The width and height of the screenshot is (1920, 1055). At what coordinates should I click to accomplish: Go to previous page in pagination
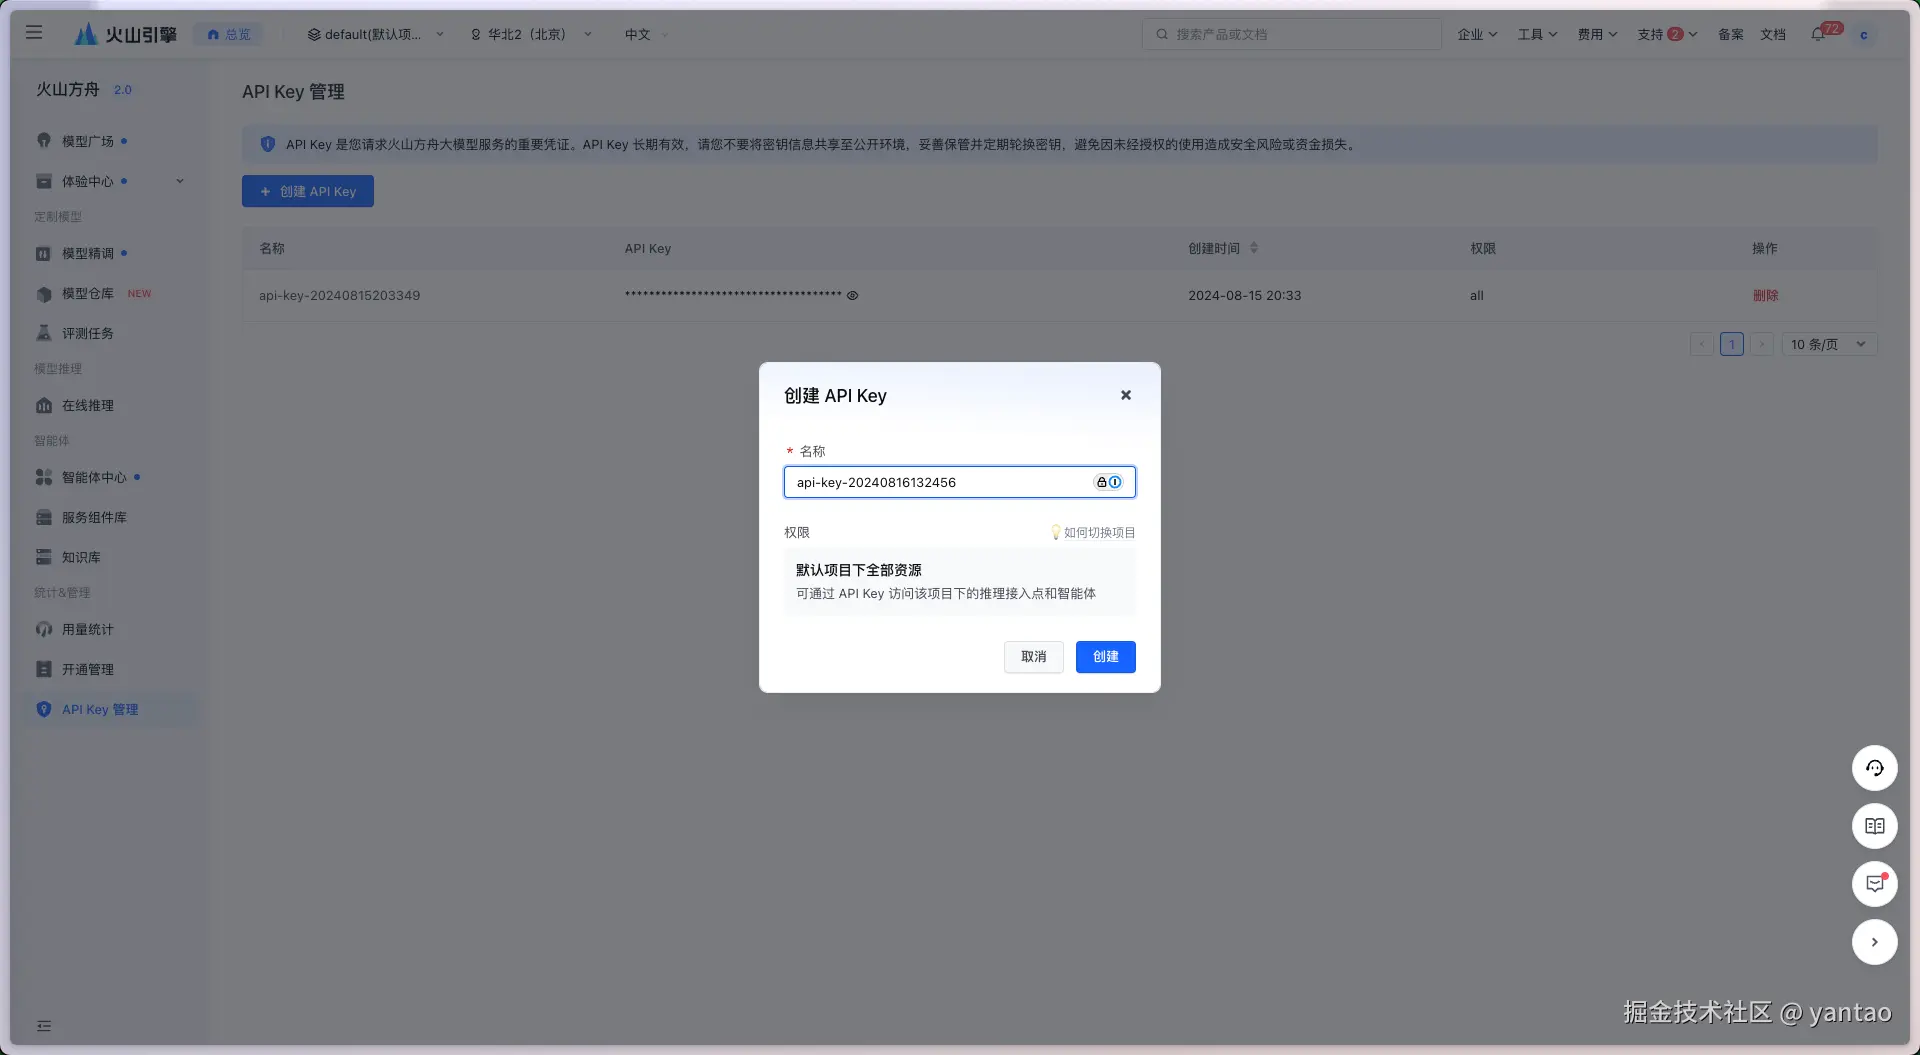point(1702,344)
